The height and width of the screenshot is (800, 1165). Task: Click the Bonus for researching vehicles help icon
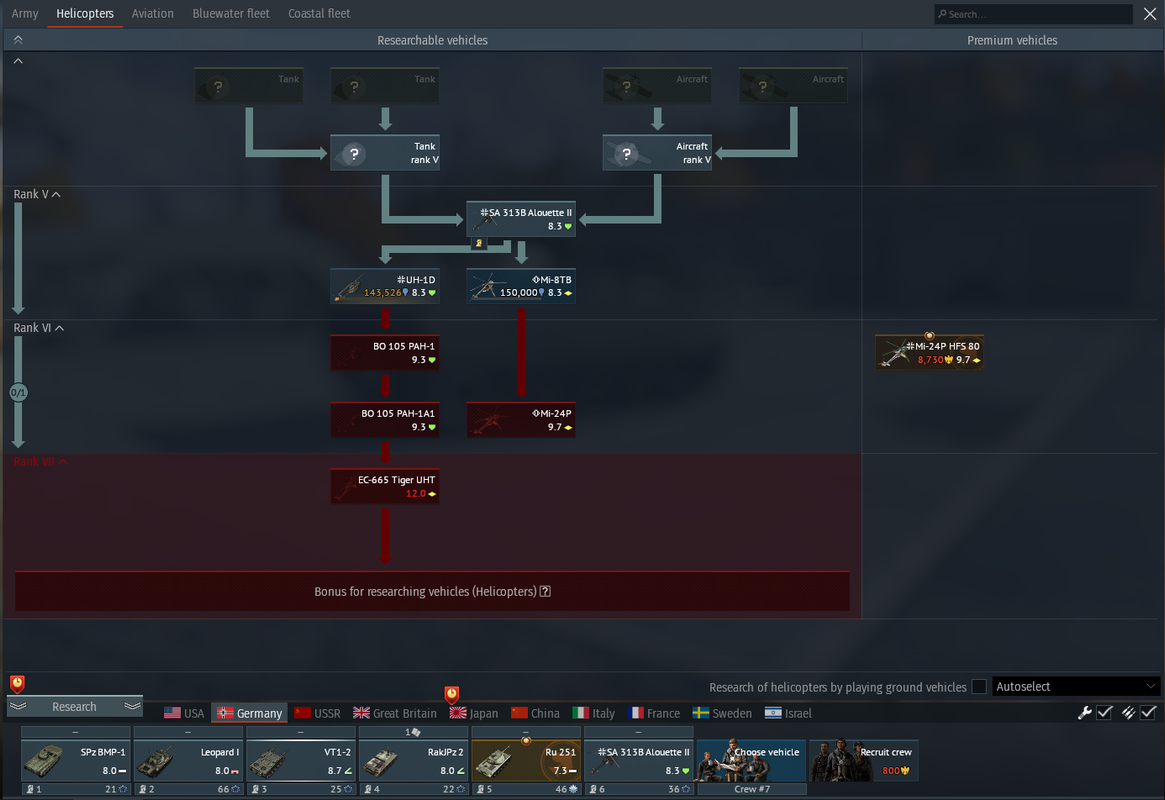(x=545, y=591)
